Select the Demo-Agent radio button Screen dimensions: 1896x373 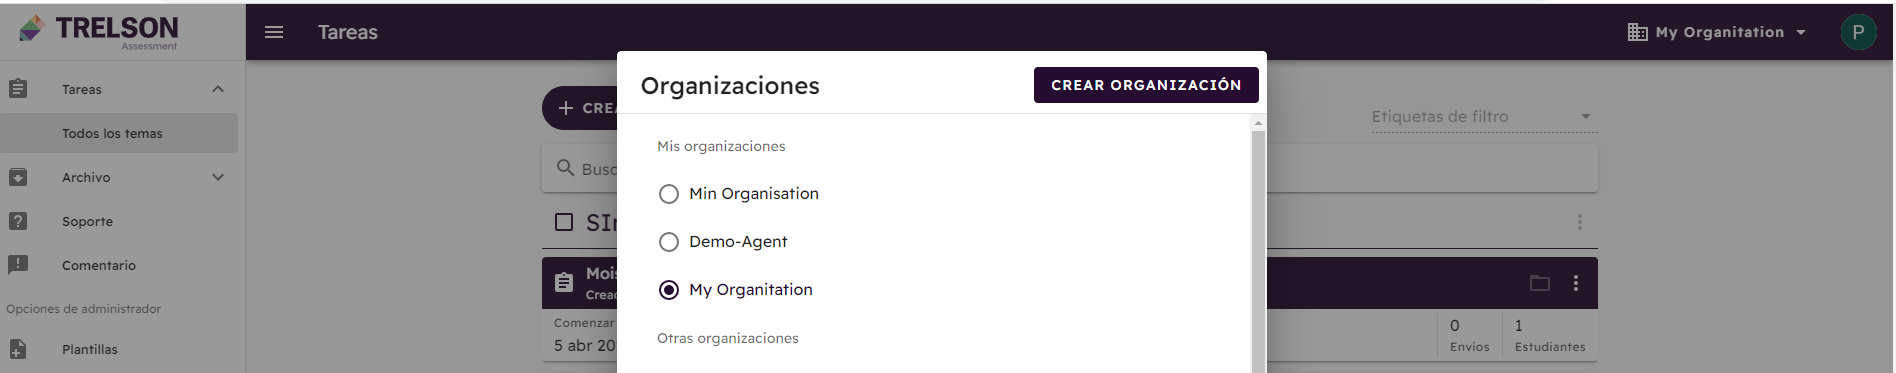(x=669, y=242)
